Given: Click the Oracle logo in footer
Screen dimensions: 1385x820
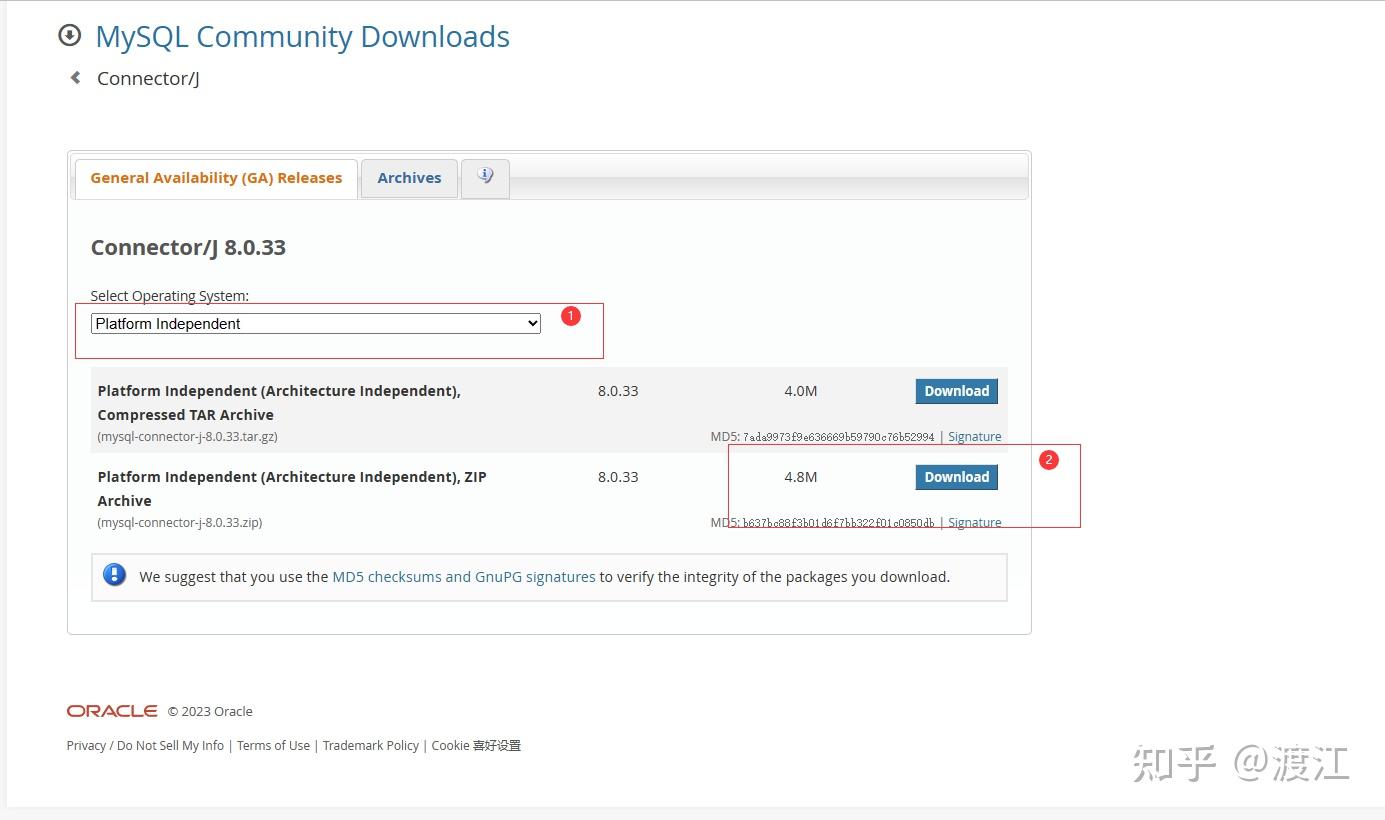Looking at the screenshot, I should (112, 711).
